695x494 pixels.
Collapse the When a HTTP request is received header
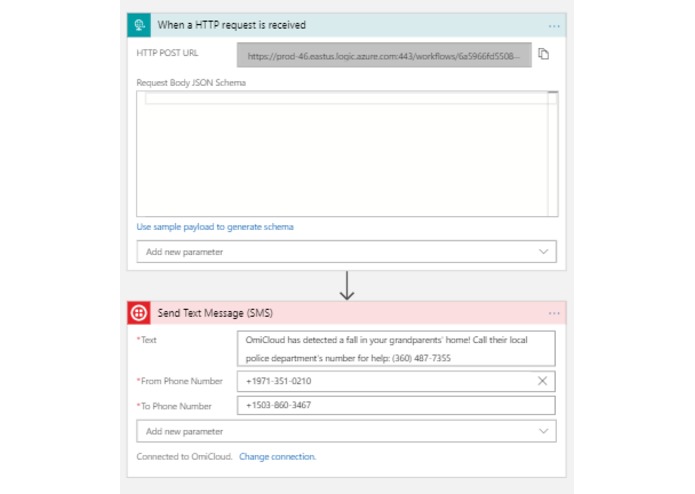[347, 25]
